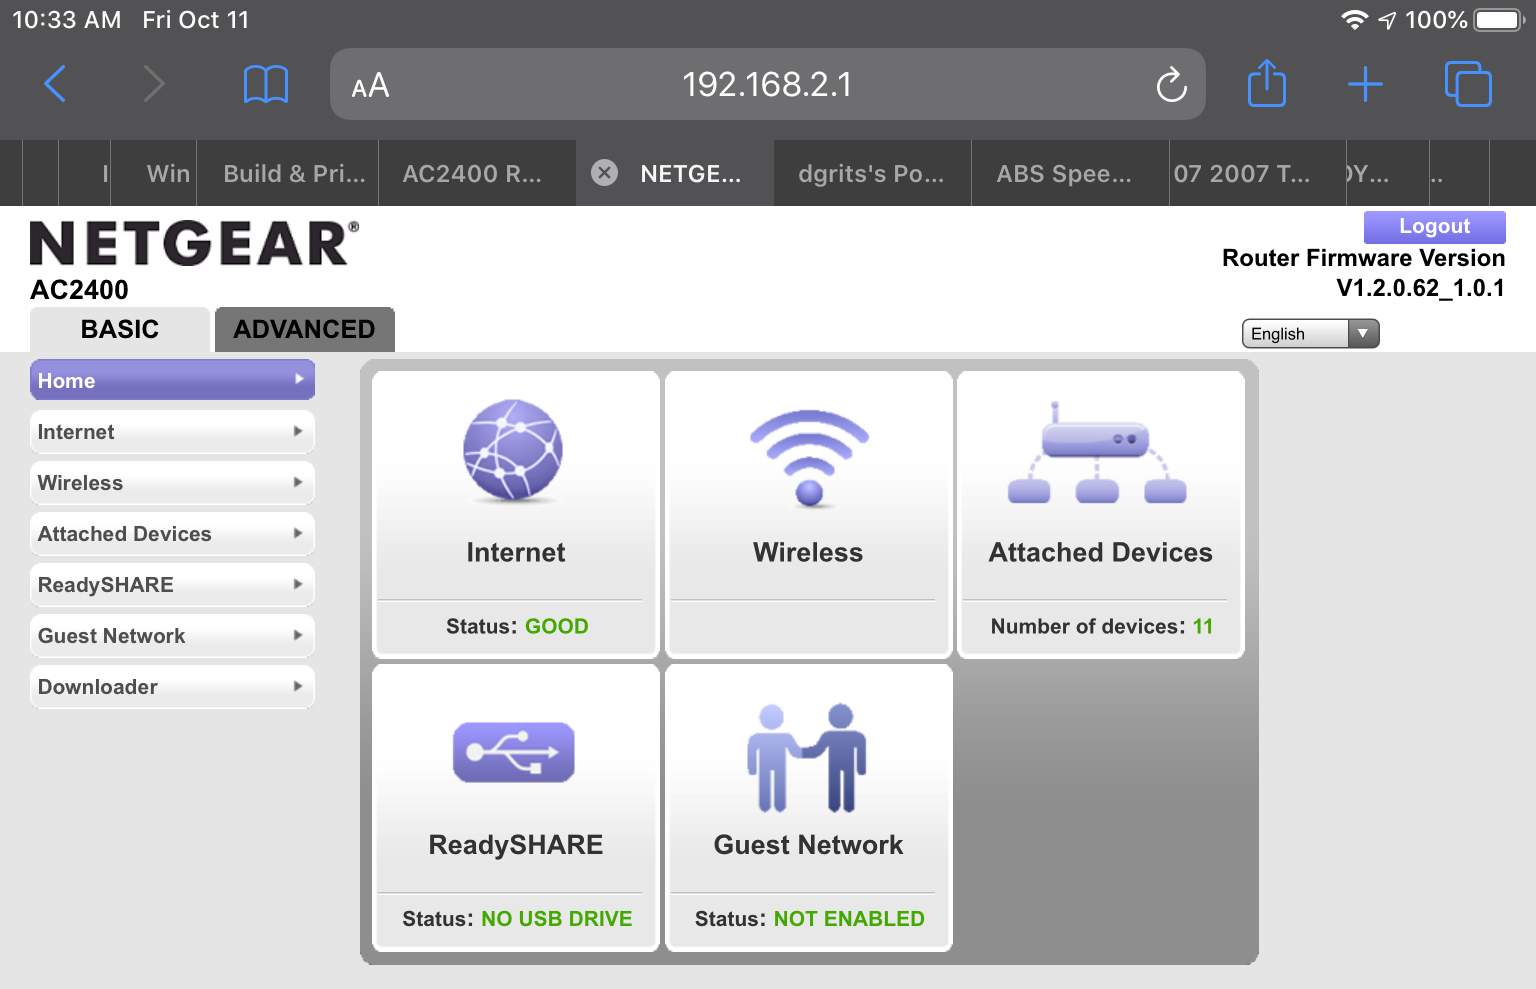This screenshot has width=1536, height=989.
Task: Tap the Safari share icon
Action: point(1267,84)
